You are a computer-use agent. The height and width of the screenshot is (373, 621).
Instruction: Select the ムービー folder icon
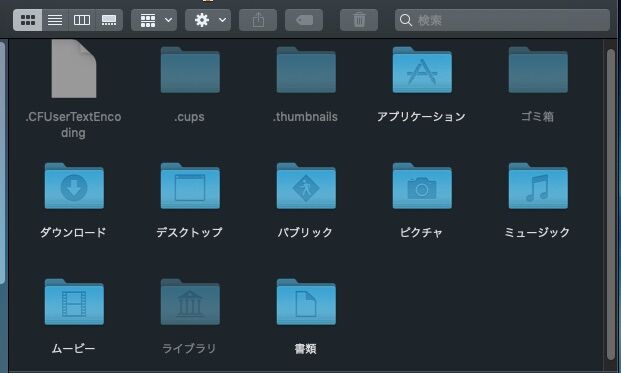(x=74, y=302)
